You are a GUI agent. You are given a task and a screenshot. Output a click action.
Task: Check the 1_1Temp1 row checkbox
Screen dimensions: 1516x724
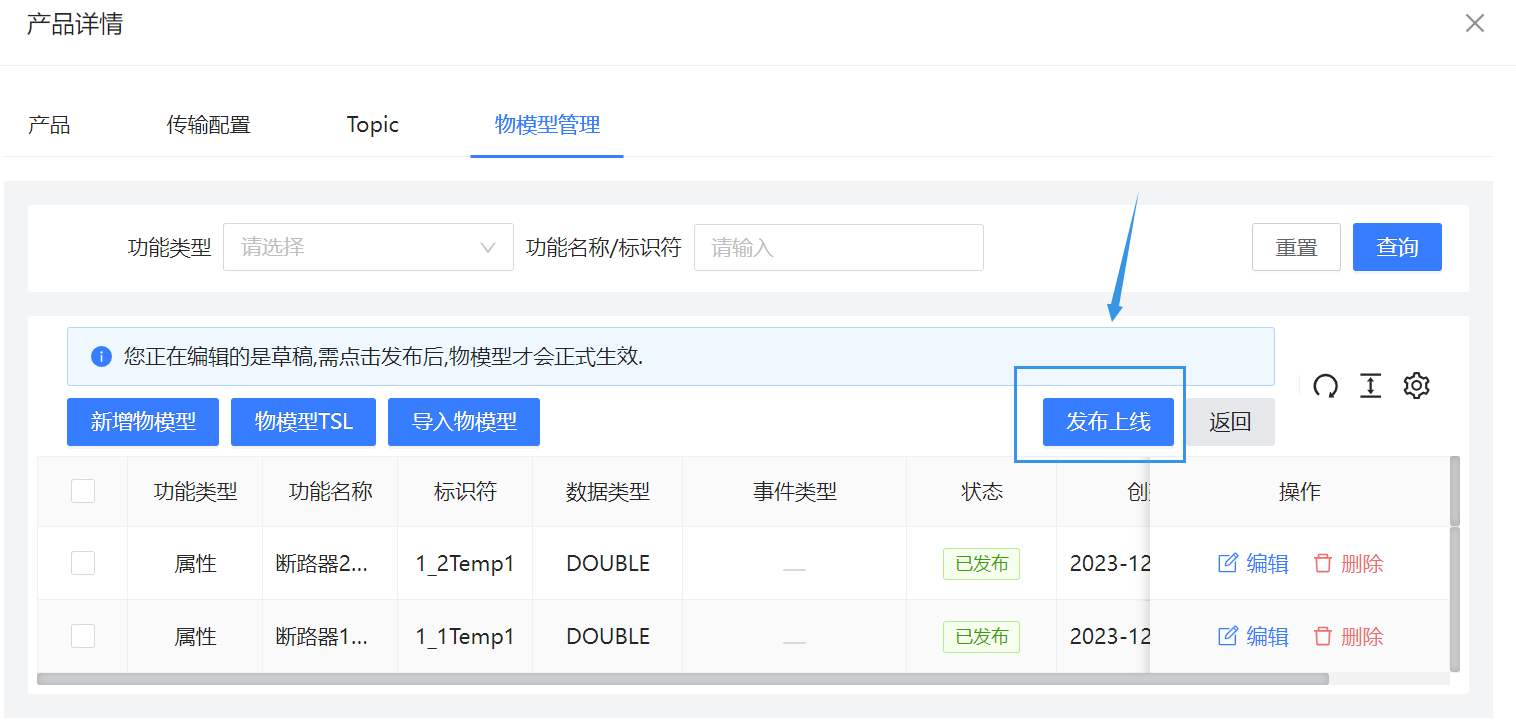point(83,637)
